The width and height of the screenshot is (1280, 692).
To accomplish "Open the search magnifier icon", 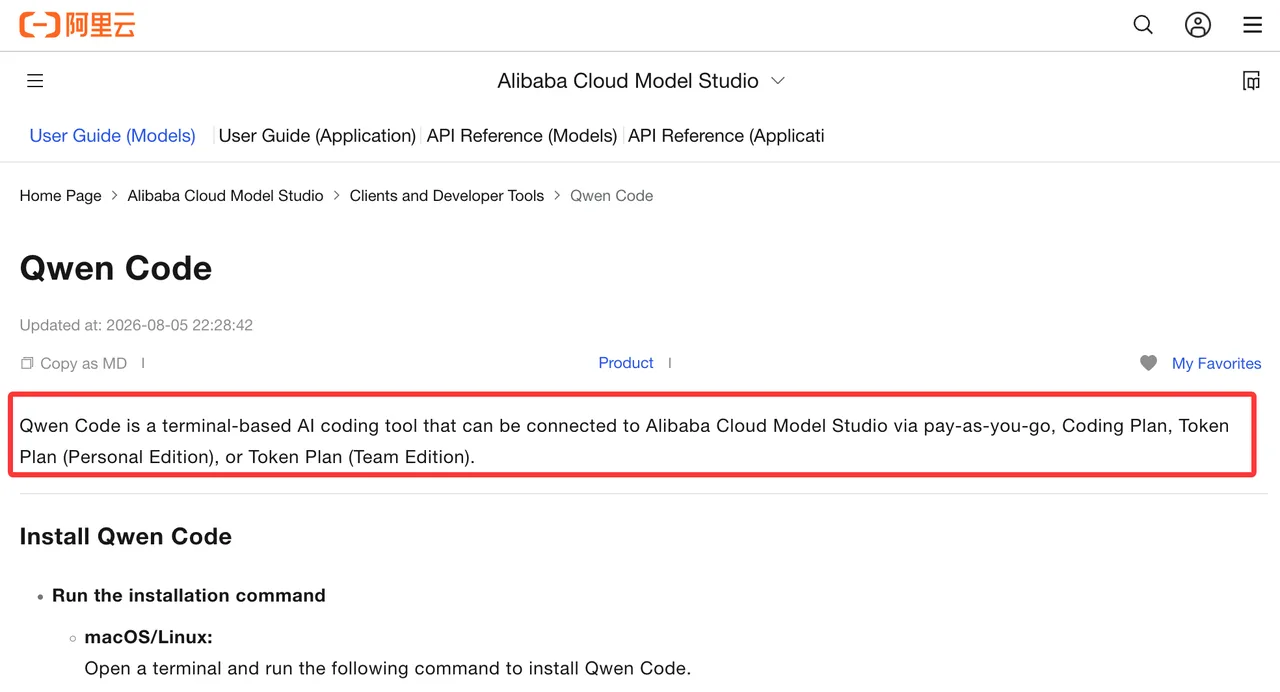I will [x=1143, y=25].
